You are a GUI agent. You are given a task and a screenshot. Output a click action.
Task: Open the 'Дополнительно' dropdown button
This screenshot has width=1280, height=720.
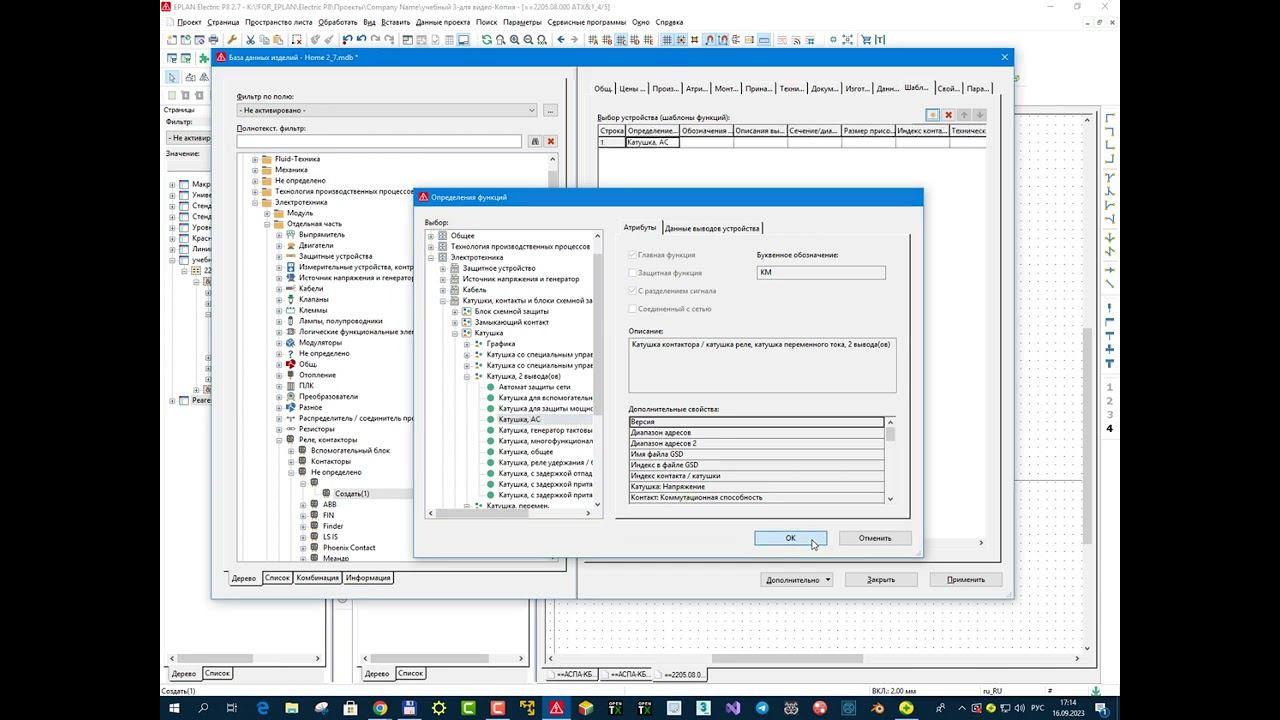pyautogui.click(x=797, y=579)
